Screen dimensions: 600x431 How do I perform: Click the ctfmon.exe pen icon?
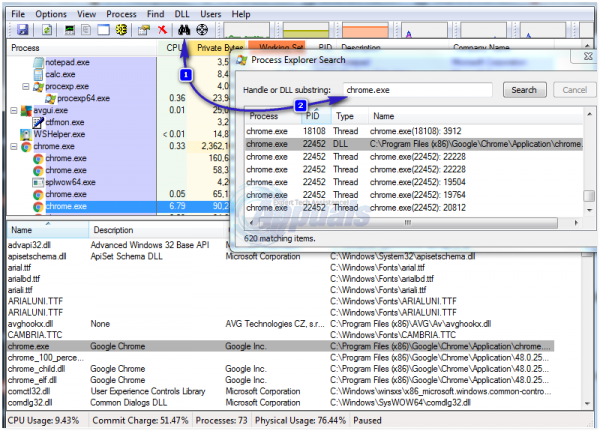pos(38,122)
